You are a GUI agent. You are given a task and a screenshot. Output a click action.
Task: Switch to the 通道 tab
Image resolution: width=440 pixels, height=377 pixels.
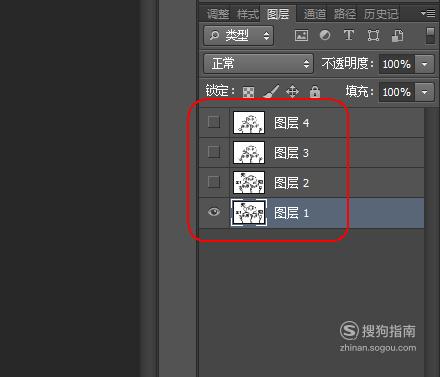point(315,14)
